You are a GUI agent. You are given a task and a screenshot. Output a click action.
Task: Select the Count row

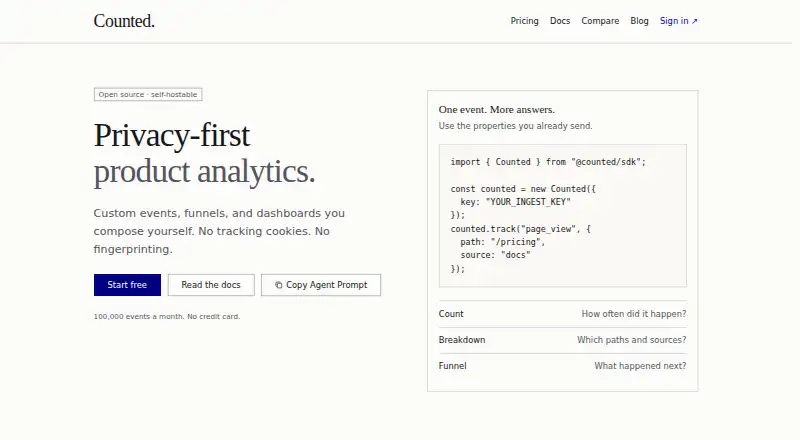[563, 314]
